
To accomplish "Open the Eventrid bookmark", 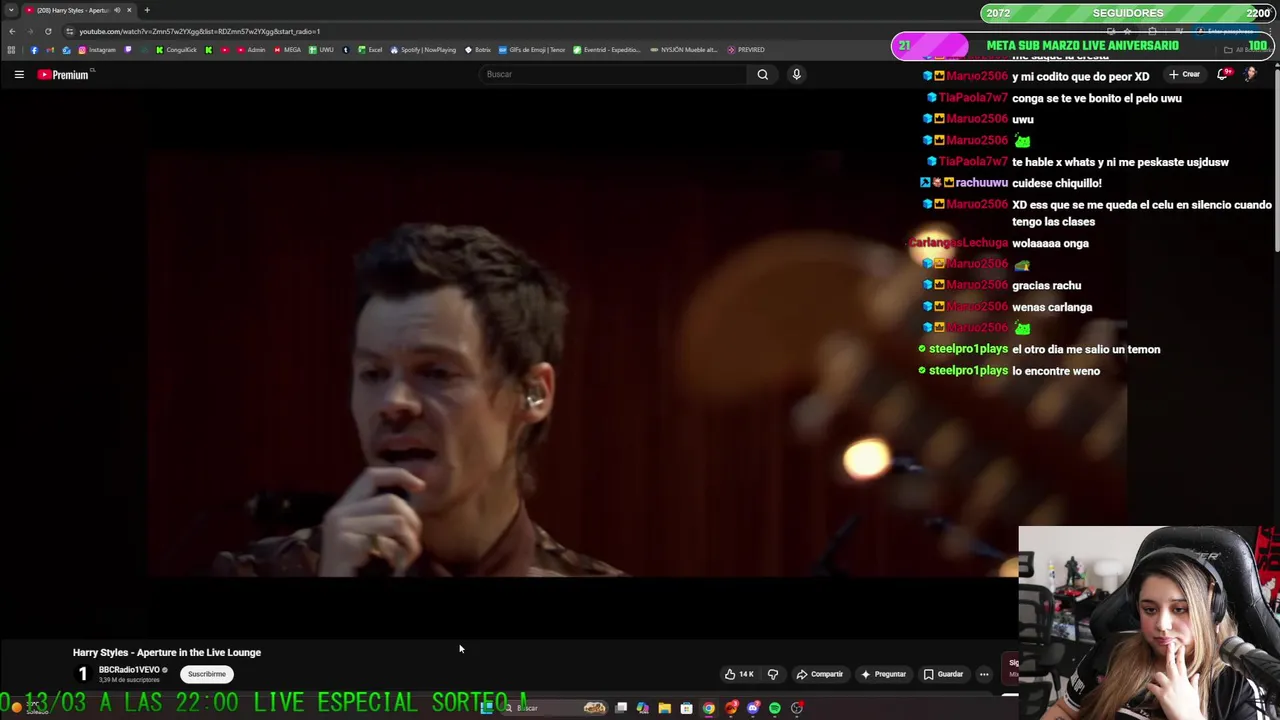I will coord(607,50).
